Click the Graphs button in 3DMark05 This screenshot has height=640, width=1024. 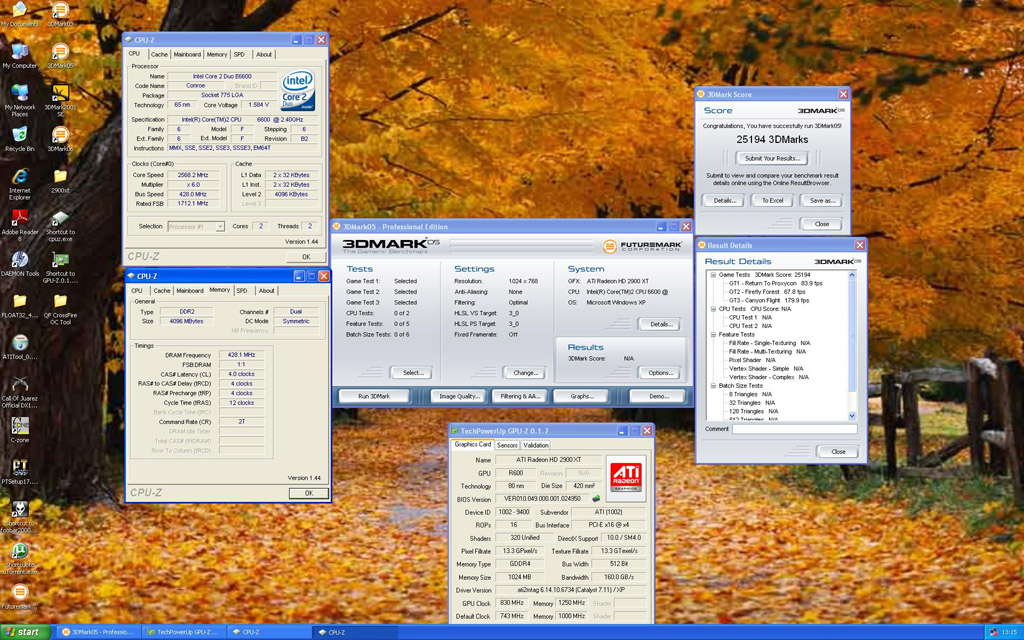click(x=581, y=396)
